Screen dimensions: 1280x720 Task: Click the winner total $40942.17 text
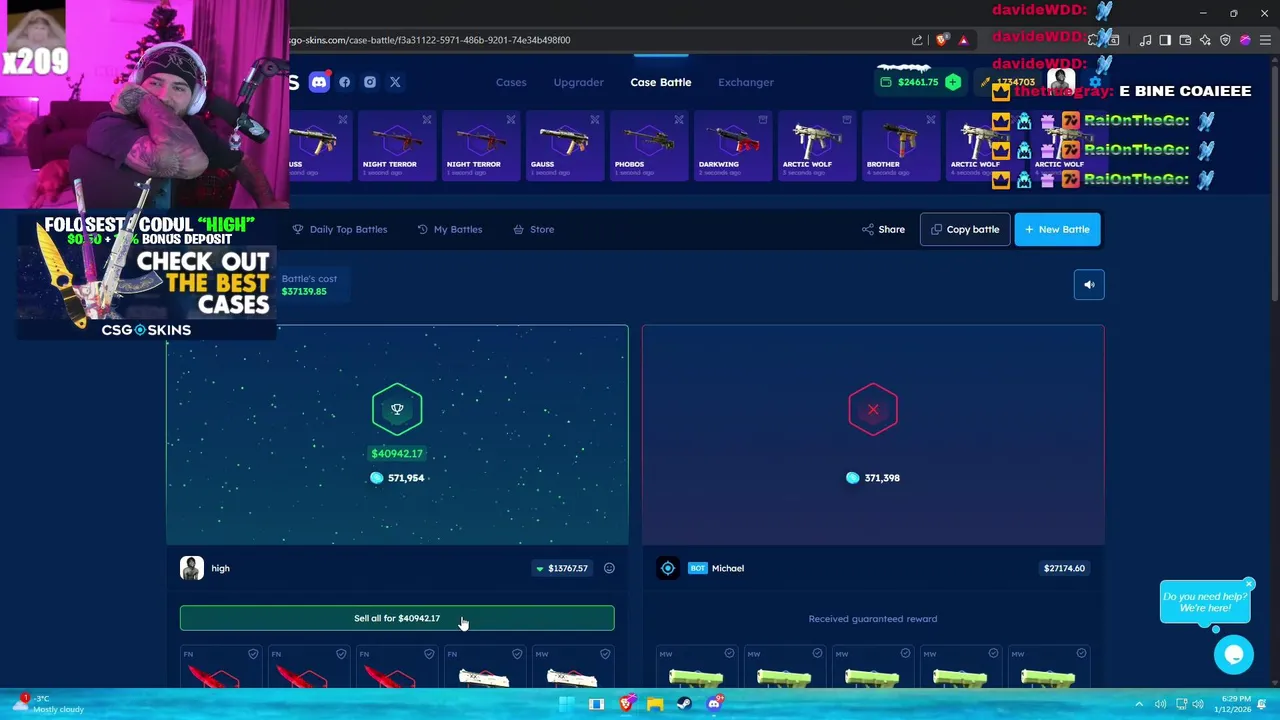[397, 454]
